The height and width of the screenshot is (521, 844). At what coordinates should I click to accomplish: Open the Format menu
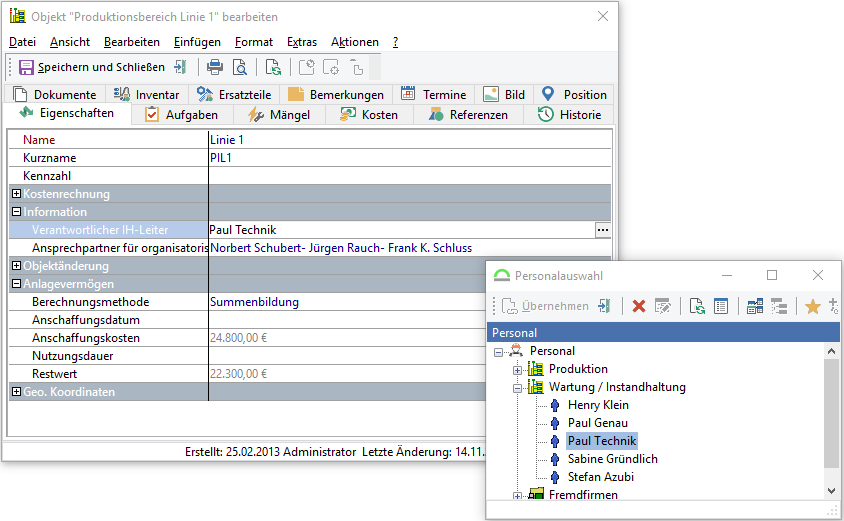[x=254, y=42]
